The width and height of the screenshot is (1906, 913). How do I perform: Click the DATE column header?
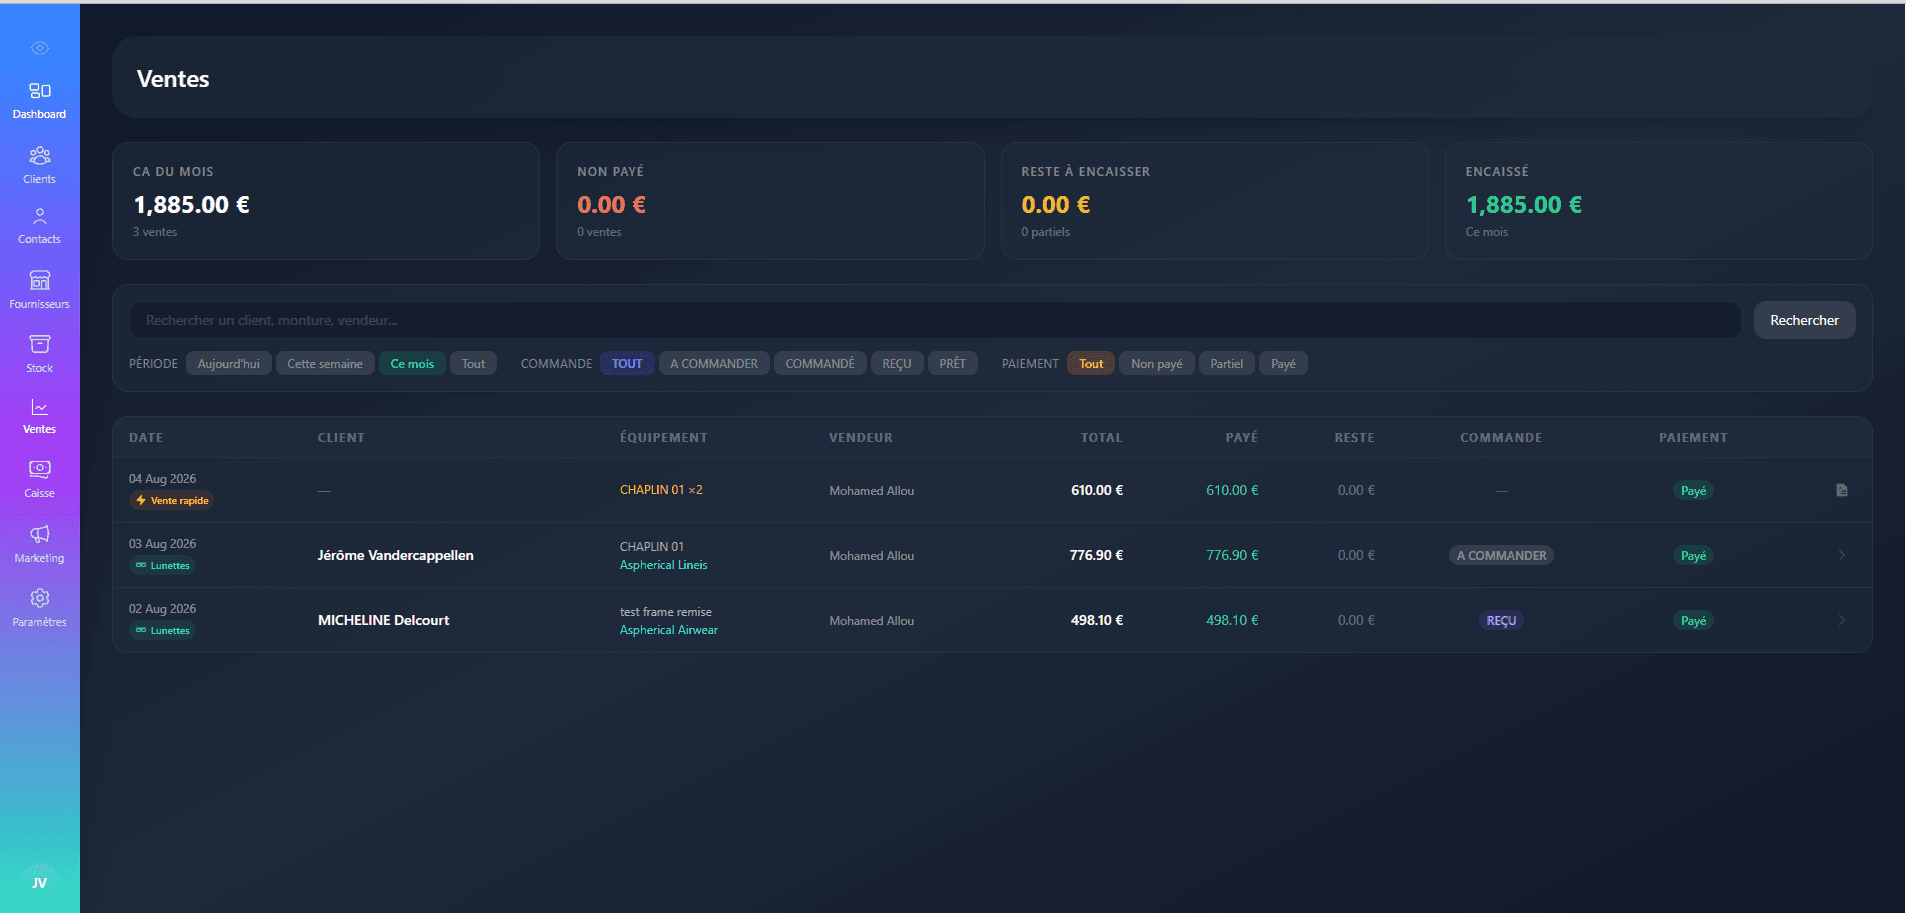point(146,438)
